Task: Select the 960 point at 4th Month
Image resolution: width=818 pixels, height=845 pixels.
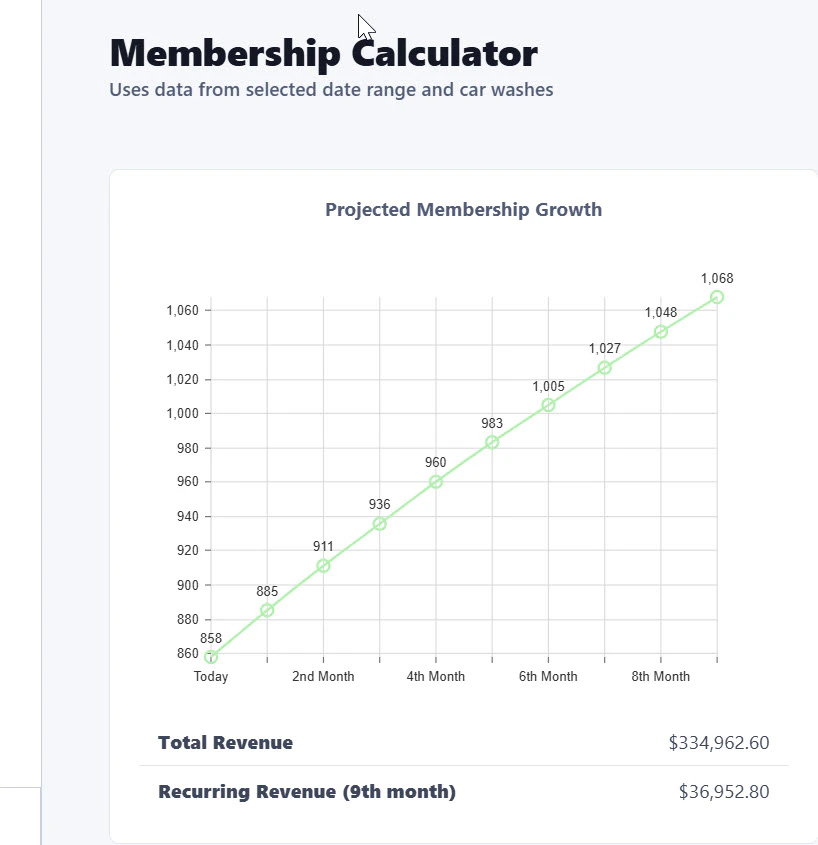Action: 436,482
